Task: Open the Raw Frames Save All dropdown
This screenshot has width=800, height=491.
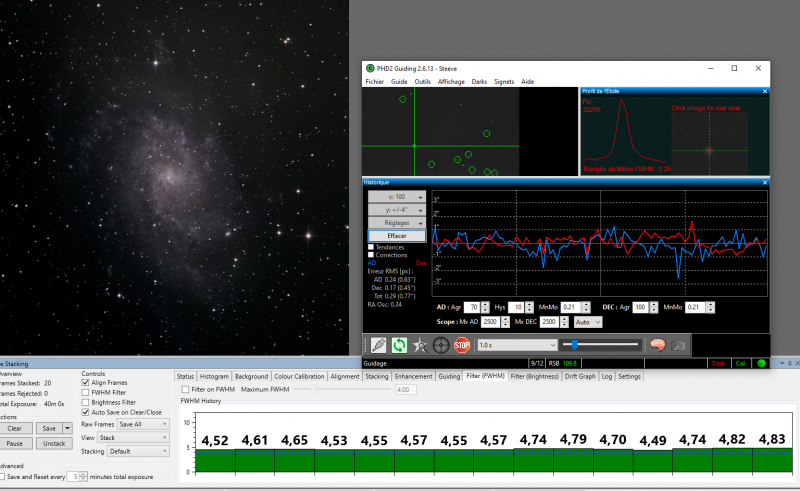Action: [x=143, y=424]
